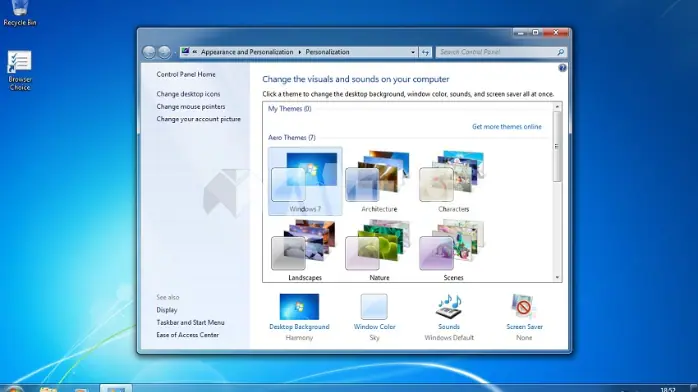The height and width of the screenshot is (392, 698).
Task: Open Control Panel Home link
Action: (x=186, y=74)
